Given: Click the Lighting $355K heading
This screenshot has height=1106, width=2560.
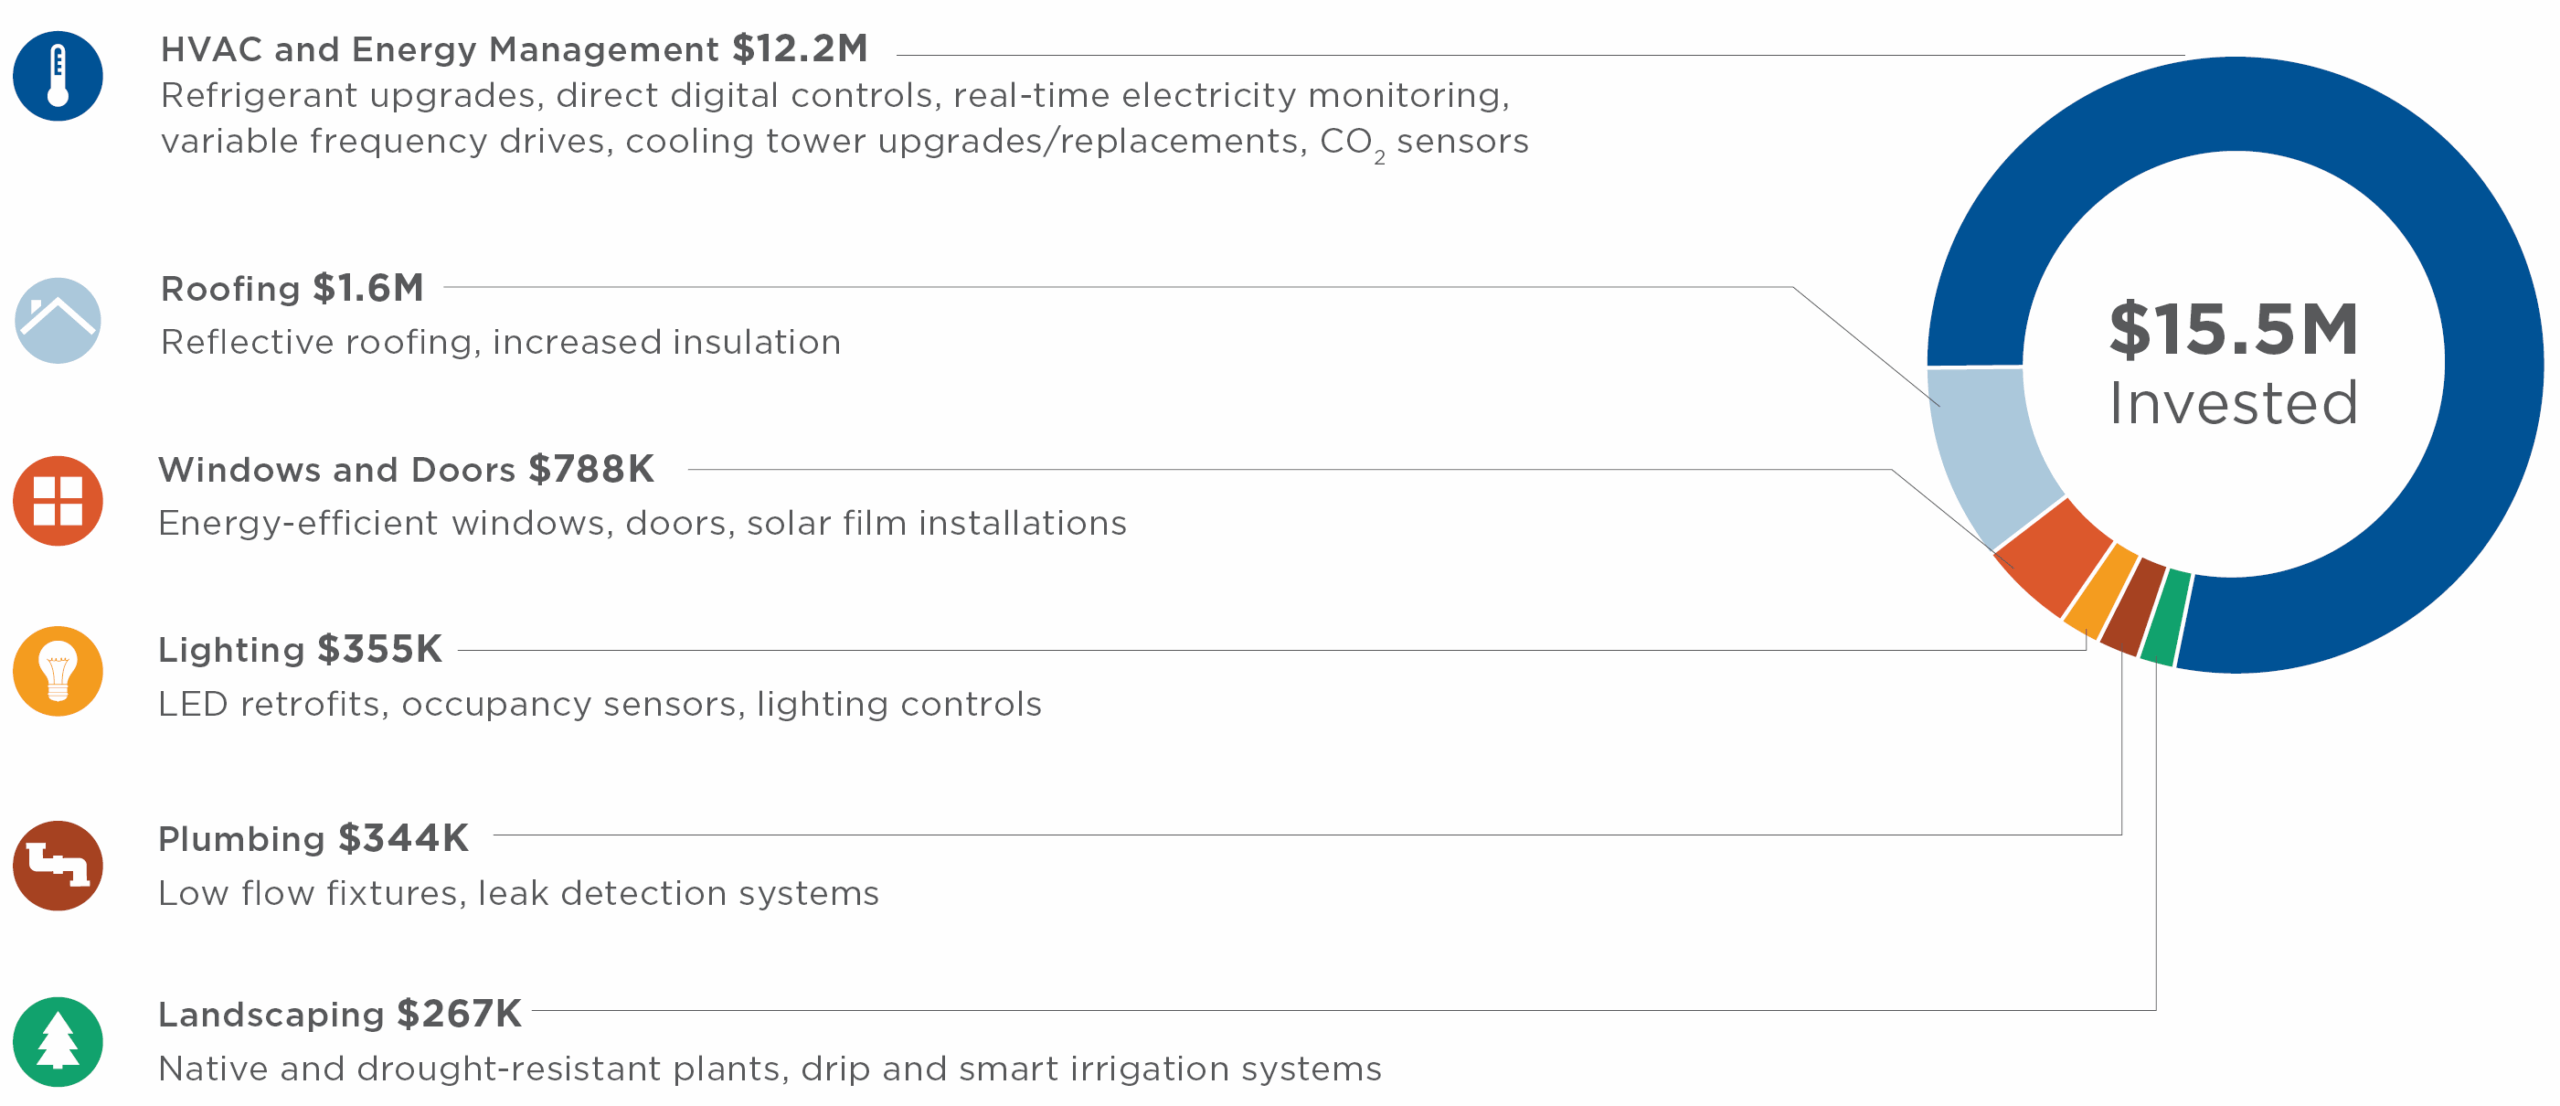Looking at the screenshot, I should [300, 649].
